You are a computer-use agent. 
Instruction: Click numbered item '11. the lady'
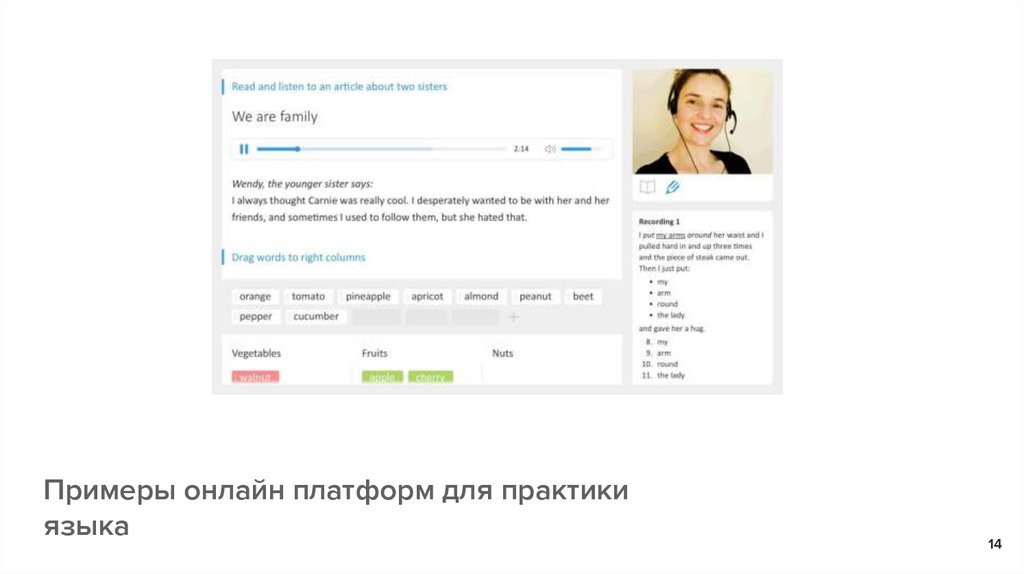click(664, 375)
